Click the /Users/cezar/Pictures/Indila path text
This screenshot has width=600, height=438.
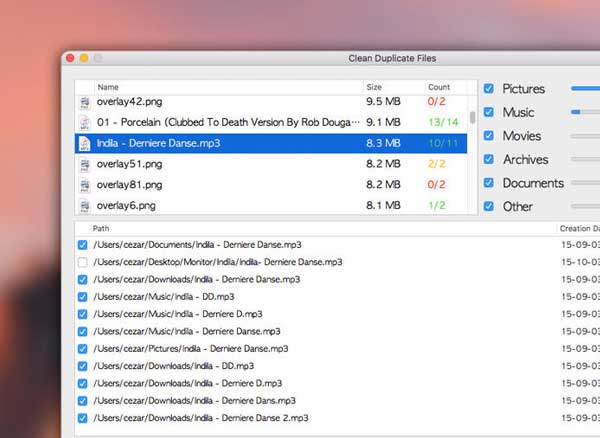pos(191,349)
